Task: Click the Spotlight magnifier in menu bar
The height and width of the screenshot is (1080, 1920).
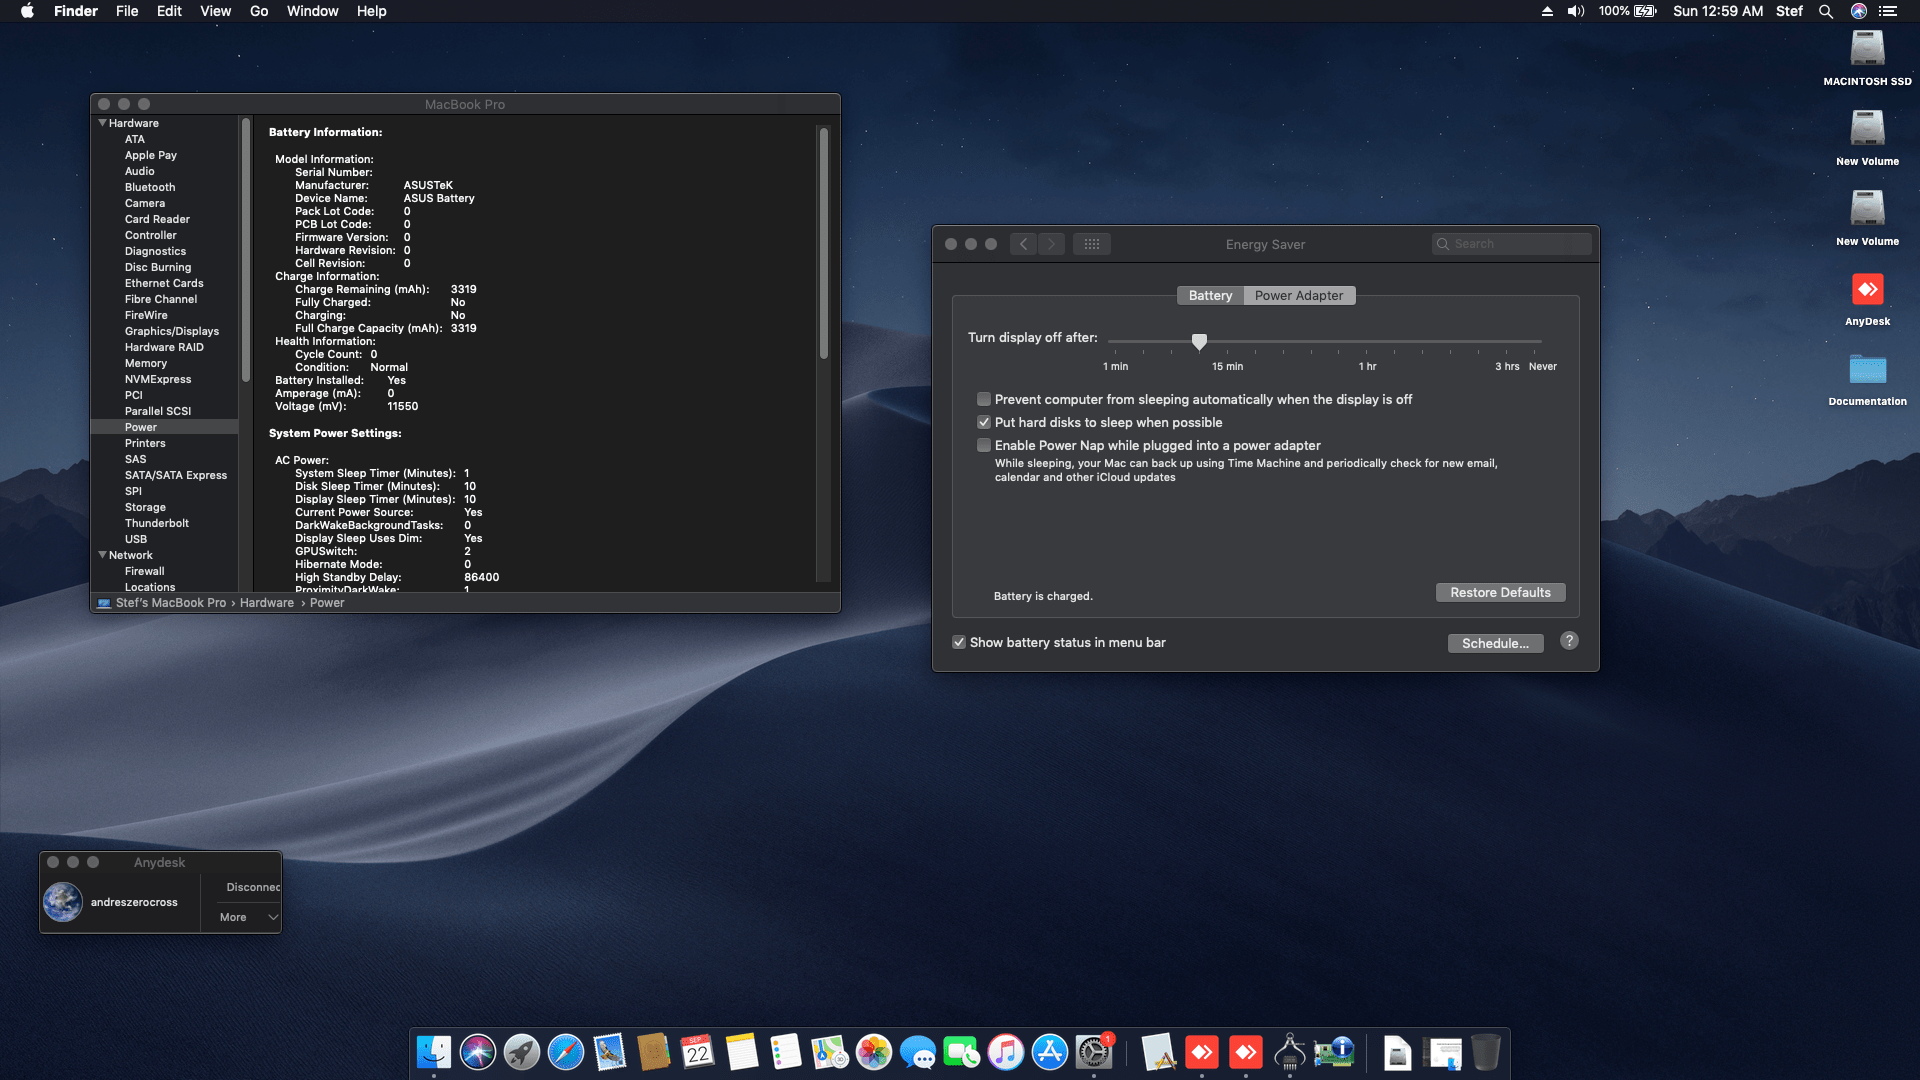Action: (x=1826, y=11)
